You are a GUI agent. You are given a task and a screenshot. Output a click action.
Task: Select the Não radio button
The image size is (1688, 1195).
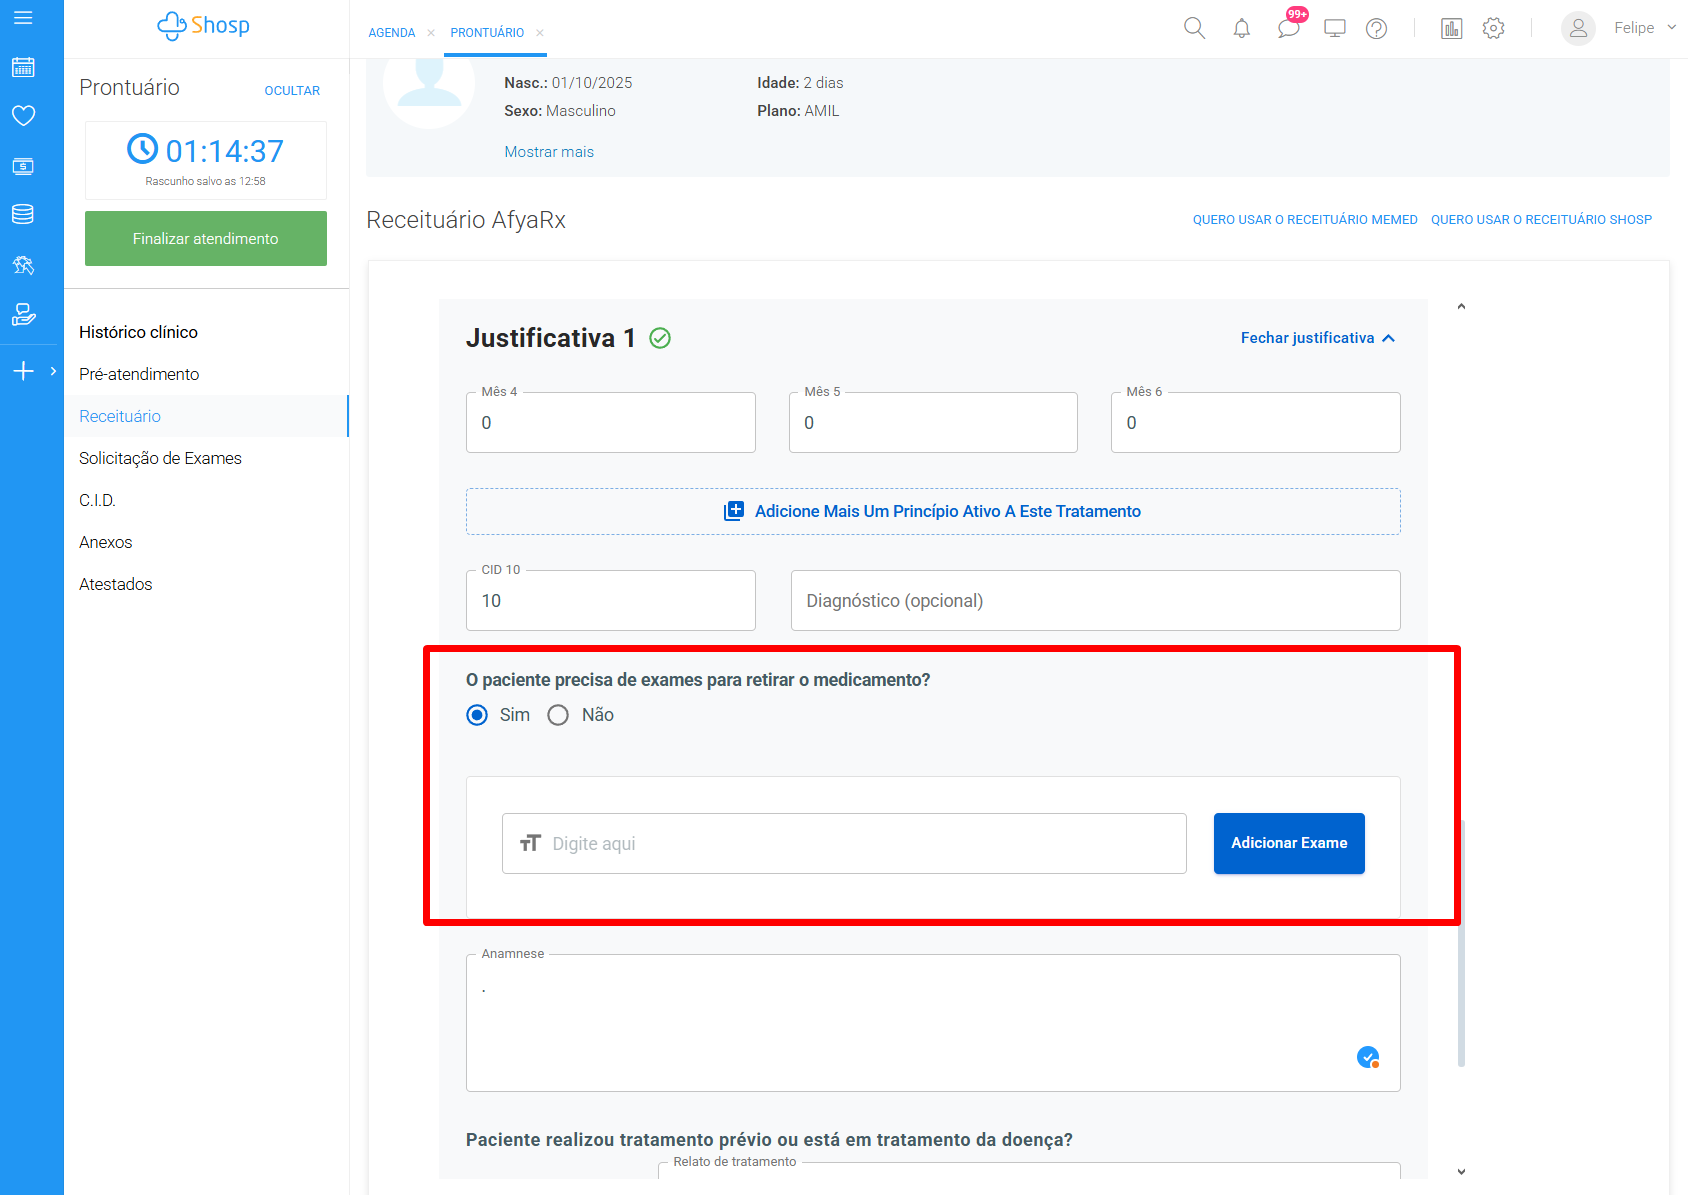tap(558, 715)
